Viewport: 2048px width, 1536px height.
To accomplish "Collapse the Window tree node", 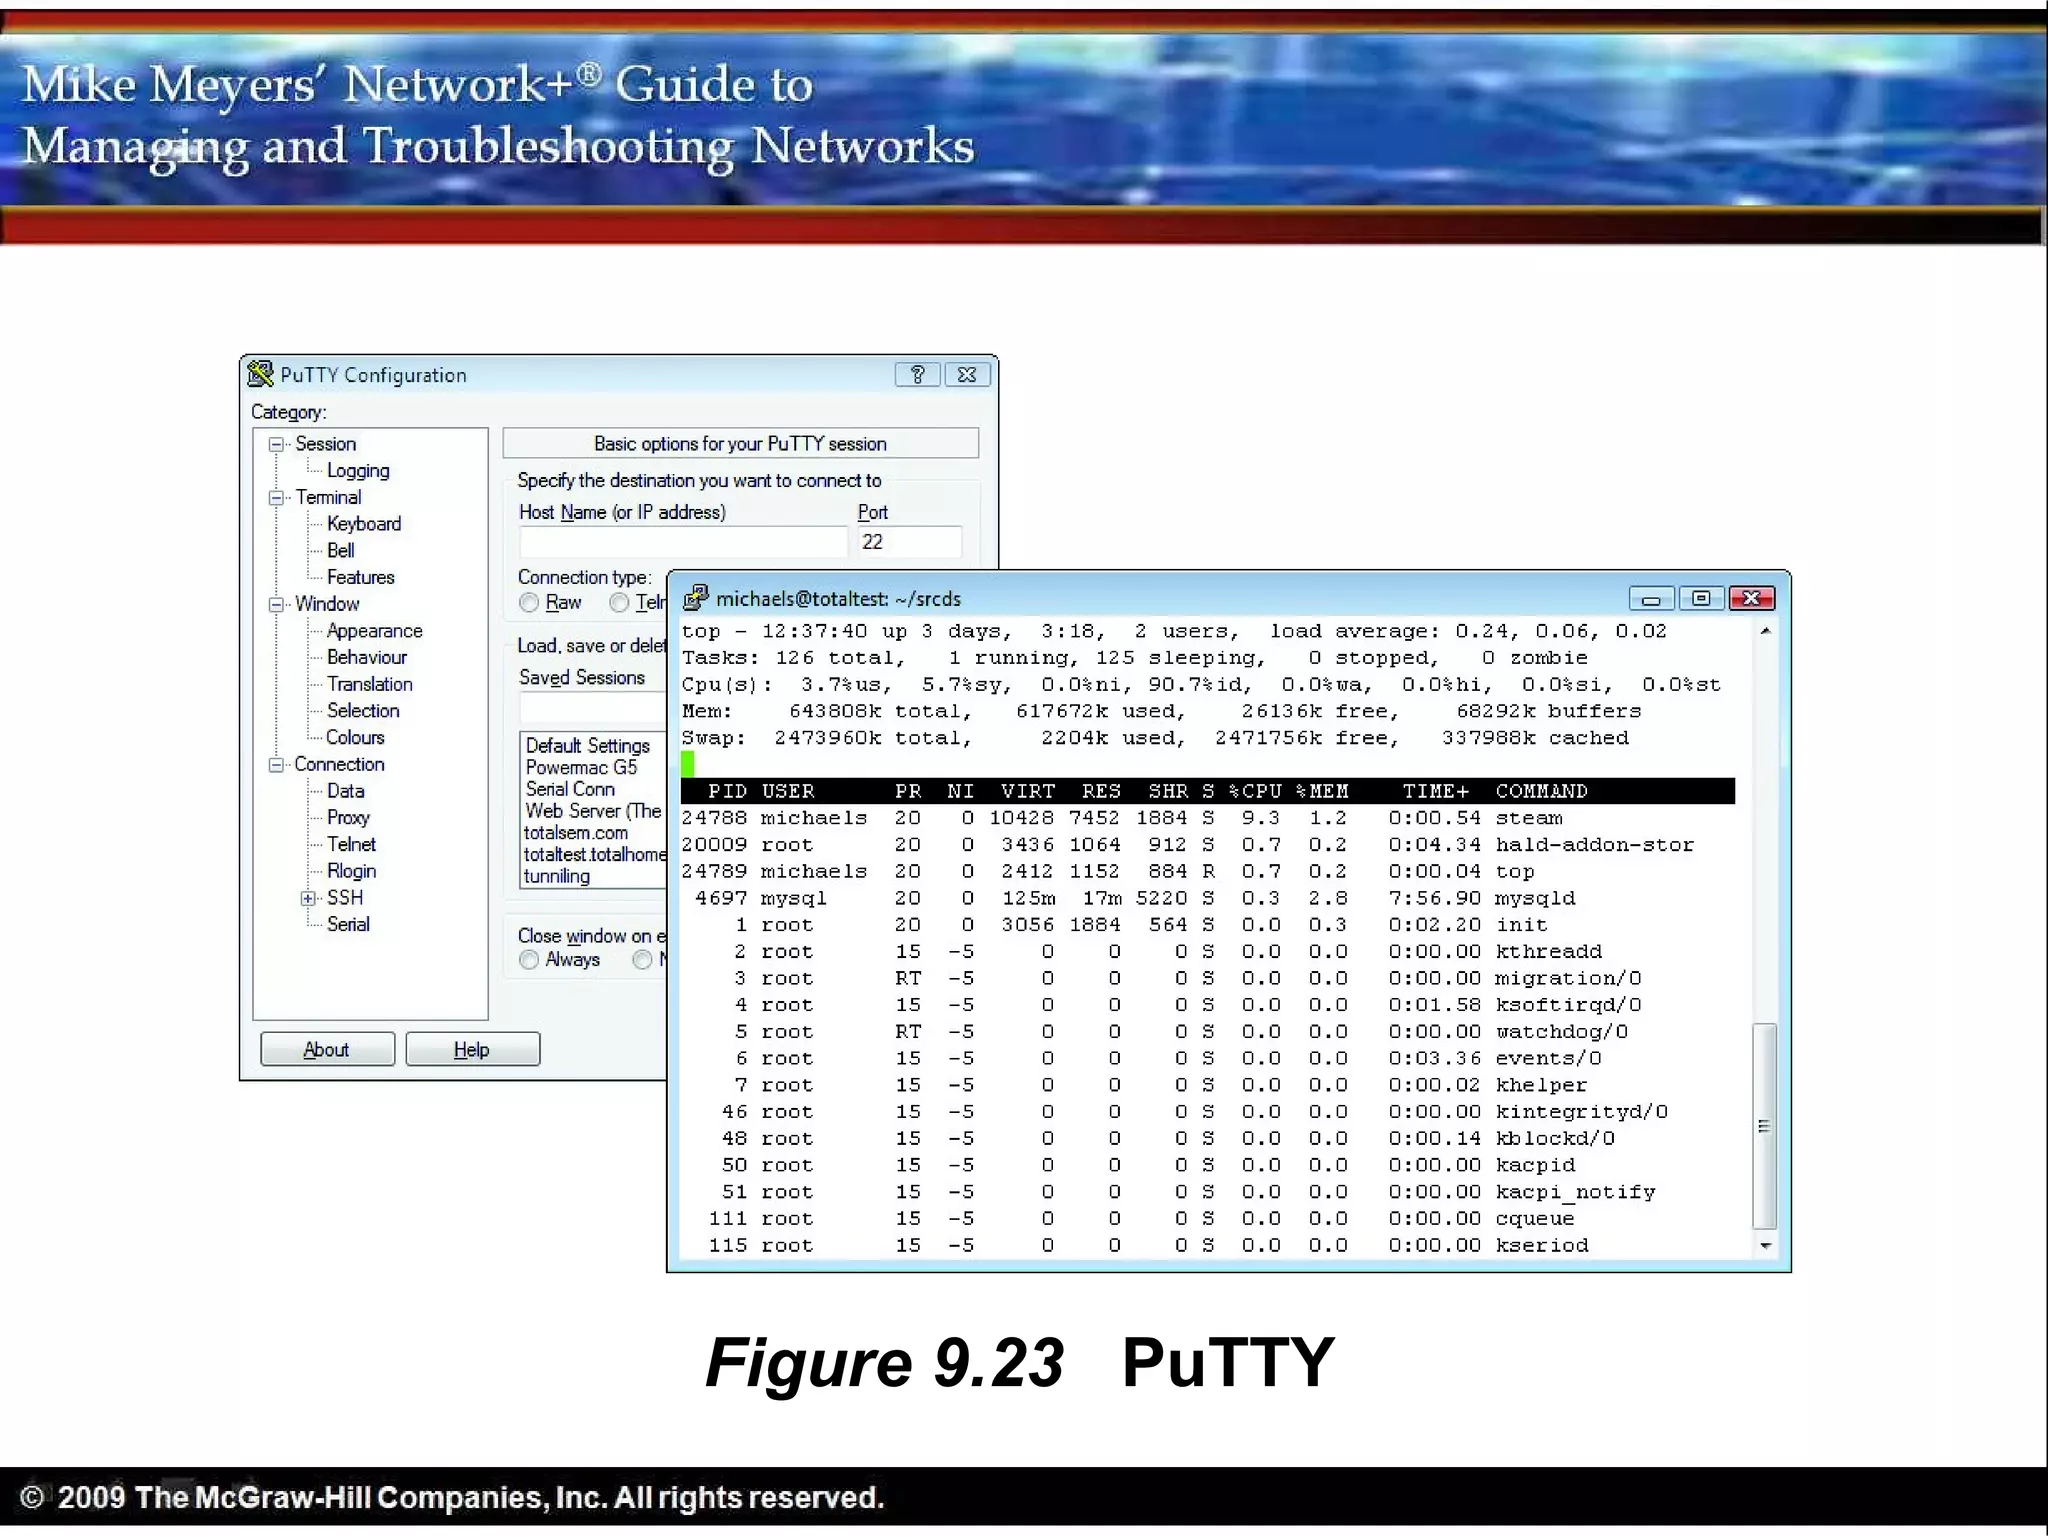I will 276,604.
